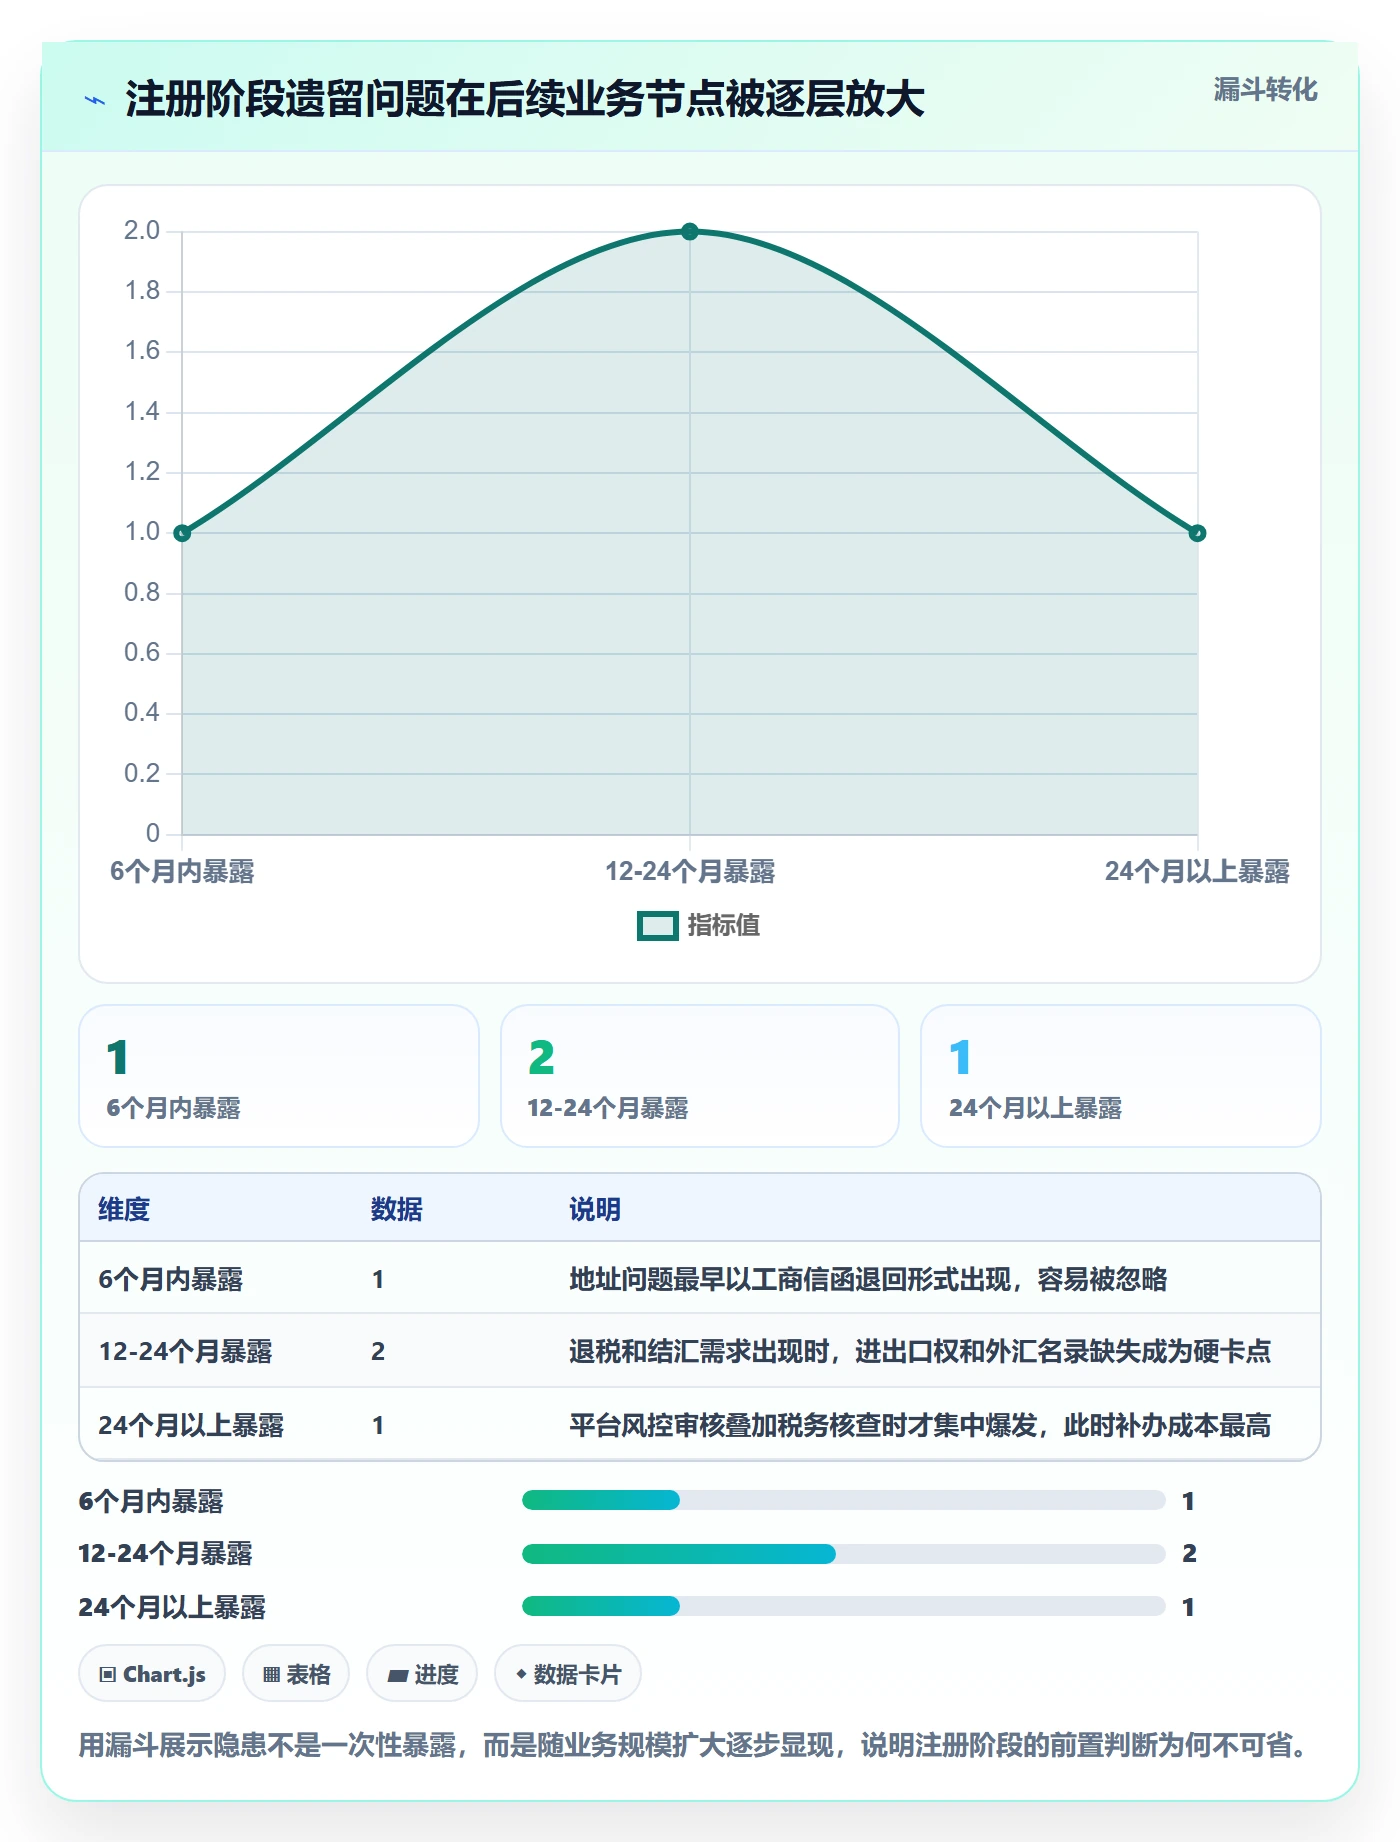The image size is (1400, 1842).
Task: Click the 维度 column header
Action: point(124,1209)
